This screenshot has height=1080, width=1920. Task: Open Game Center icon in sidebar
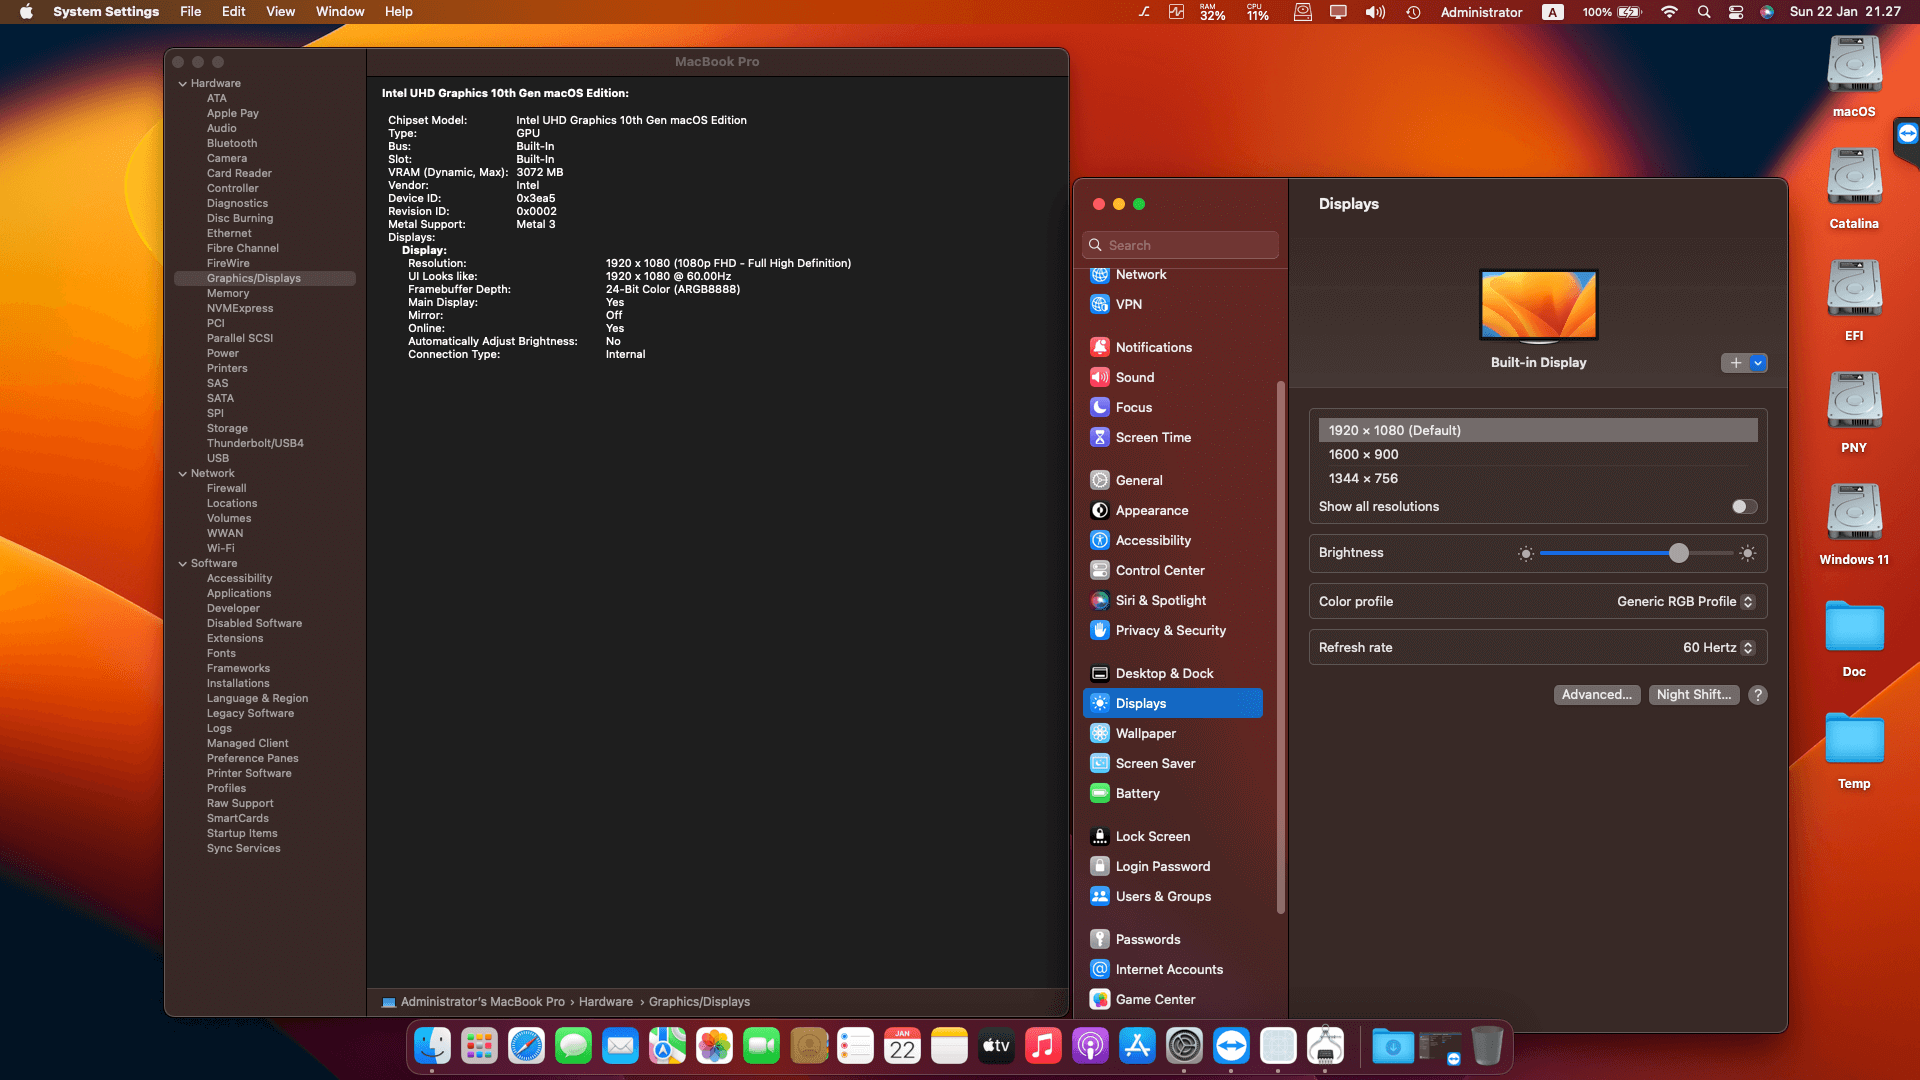point(1099,999)
